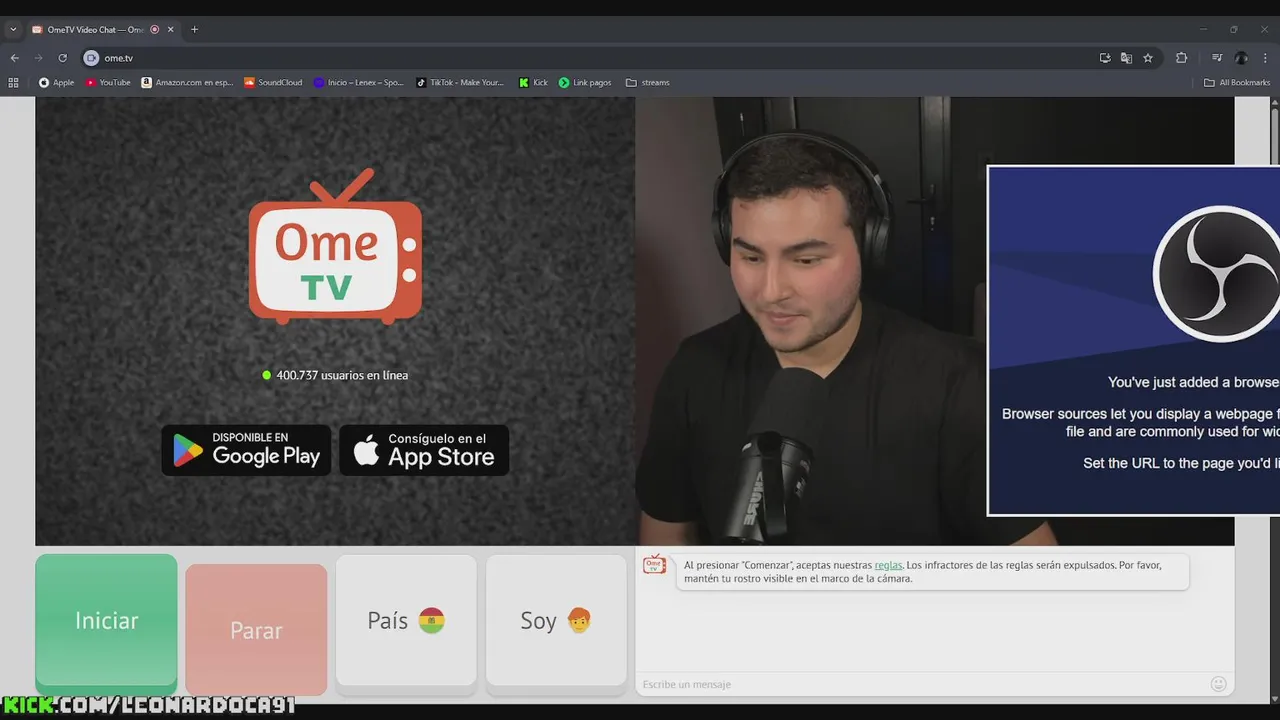Open the YouTube bookmark
The image size is (1280, 720).
click(108, 83)
